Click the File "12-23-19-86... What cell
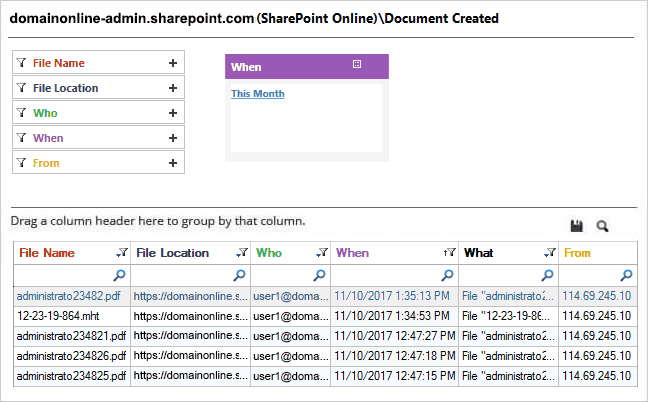Screen dimensions: 648x402 click(508, 316)
